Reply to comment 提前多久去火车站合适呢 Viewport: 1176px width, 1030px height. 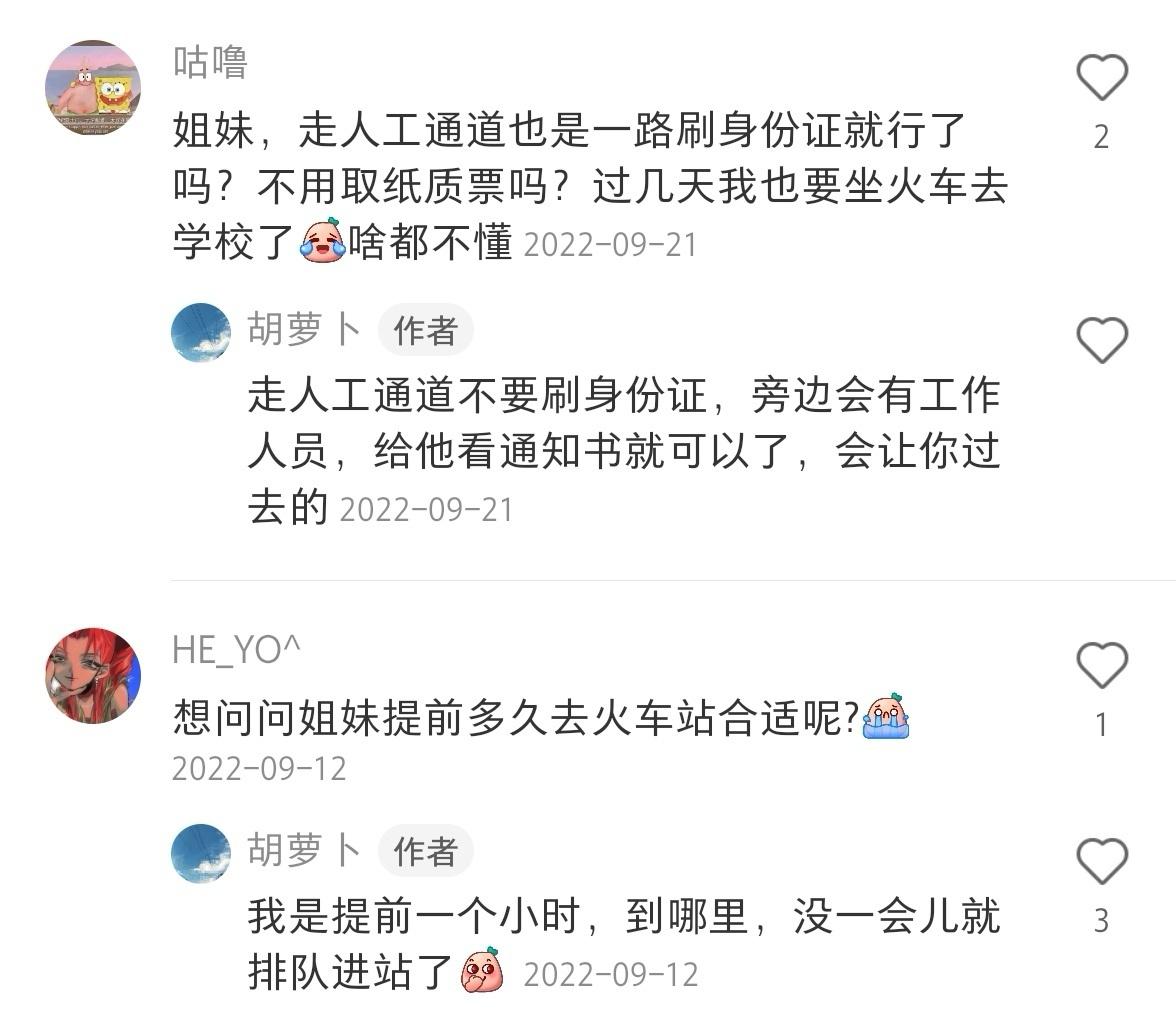[x=540, y=718]
